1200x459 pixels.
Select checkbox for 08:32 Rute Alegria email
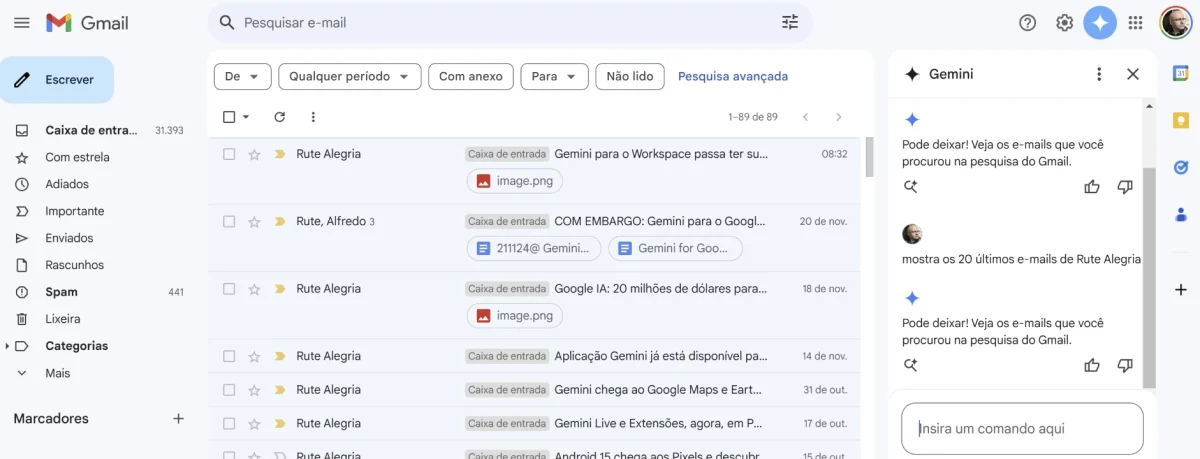[229, 154]
